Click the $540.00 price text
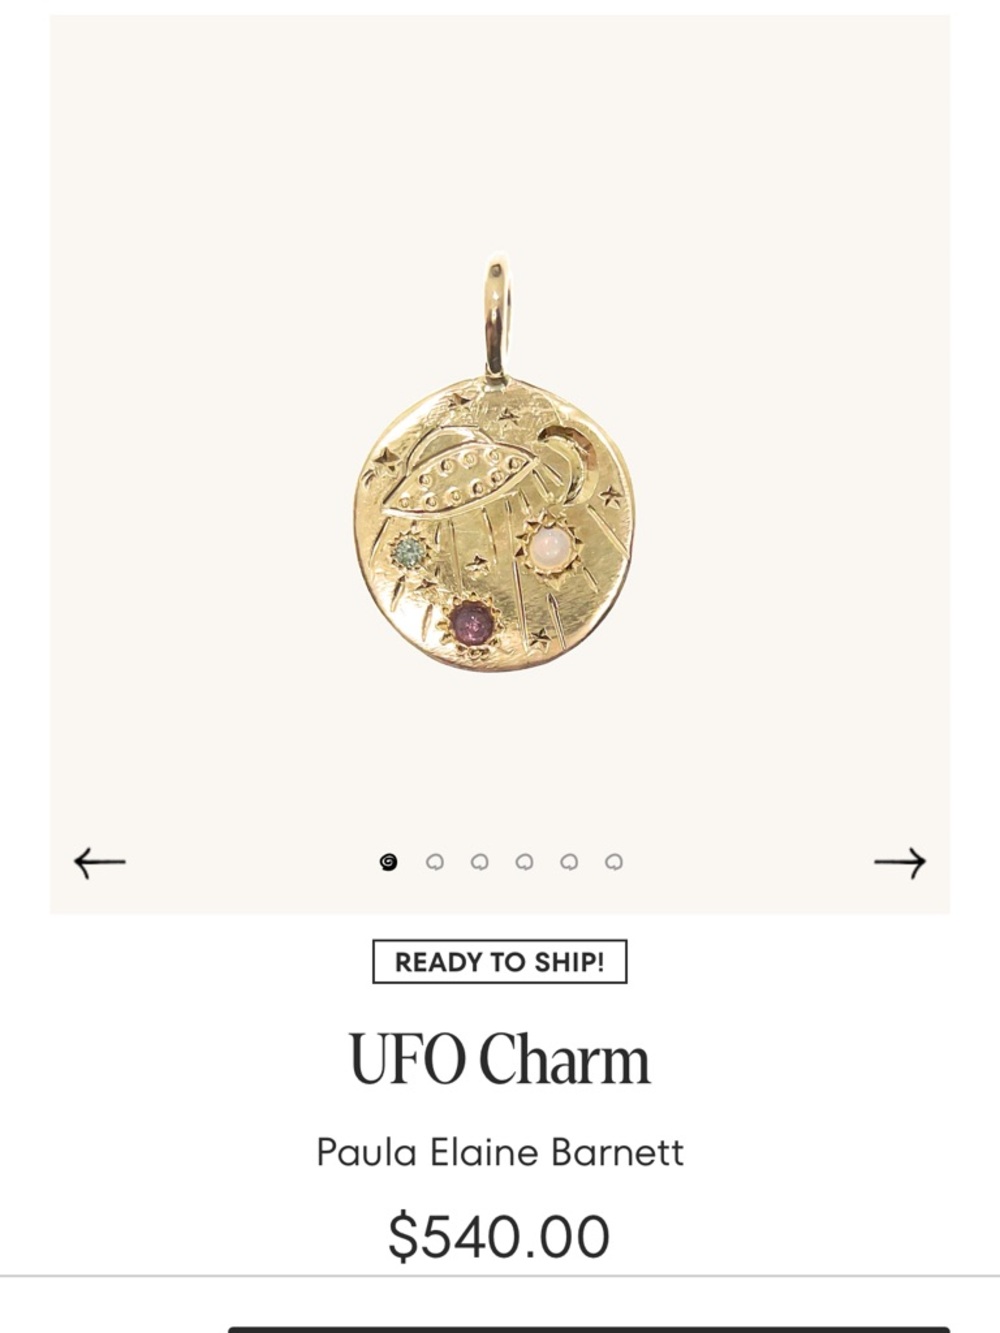Viewport: 1000px width, 1333px height. [x=499, y=1236]
